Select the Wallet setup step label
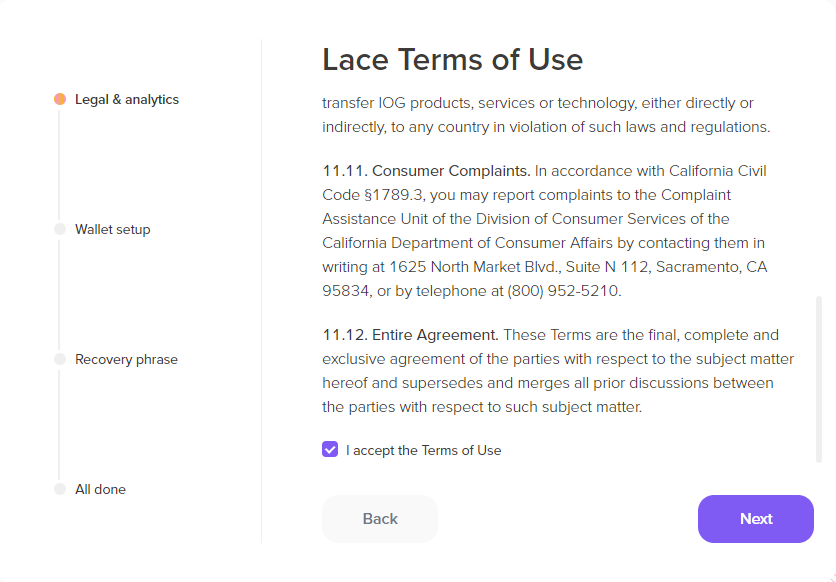Image resolution: width=836 pixels, height=582 pixels. [113, 229]
